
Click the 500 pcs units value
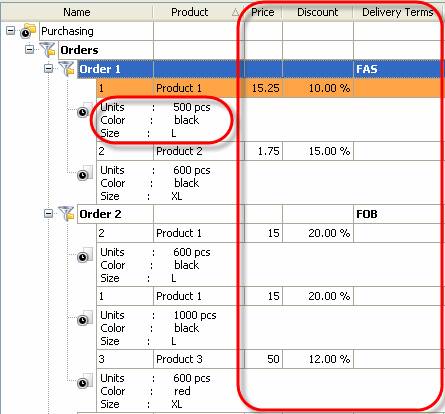192,107
